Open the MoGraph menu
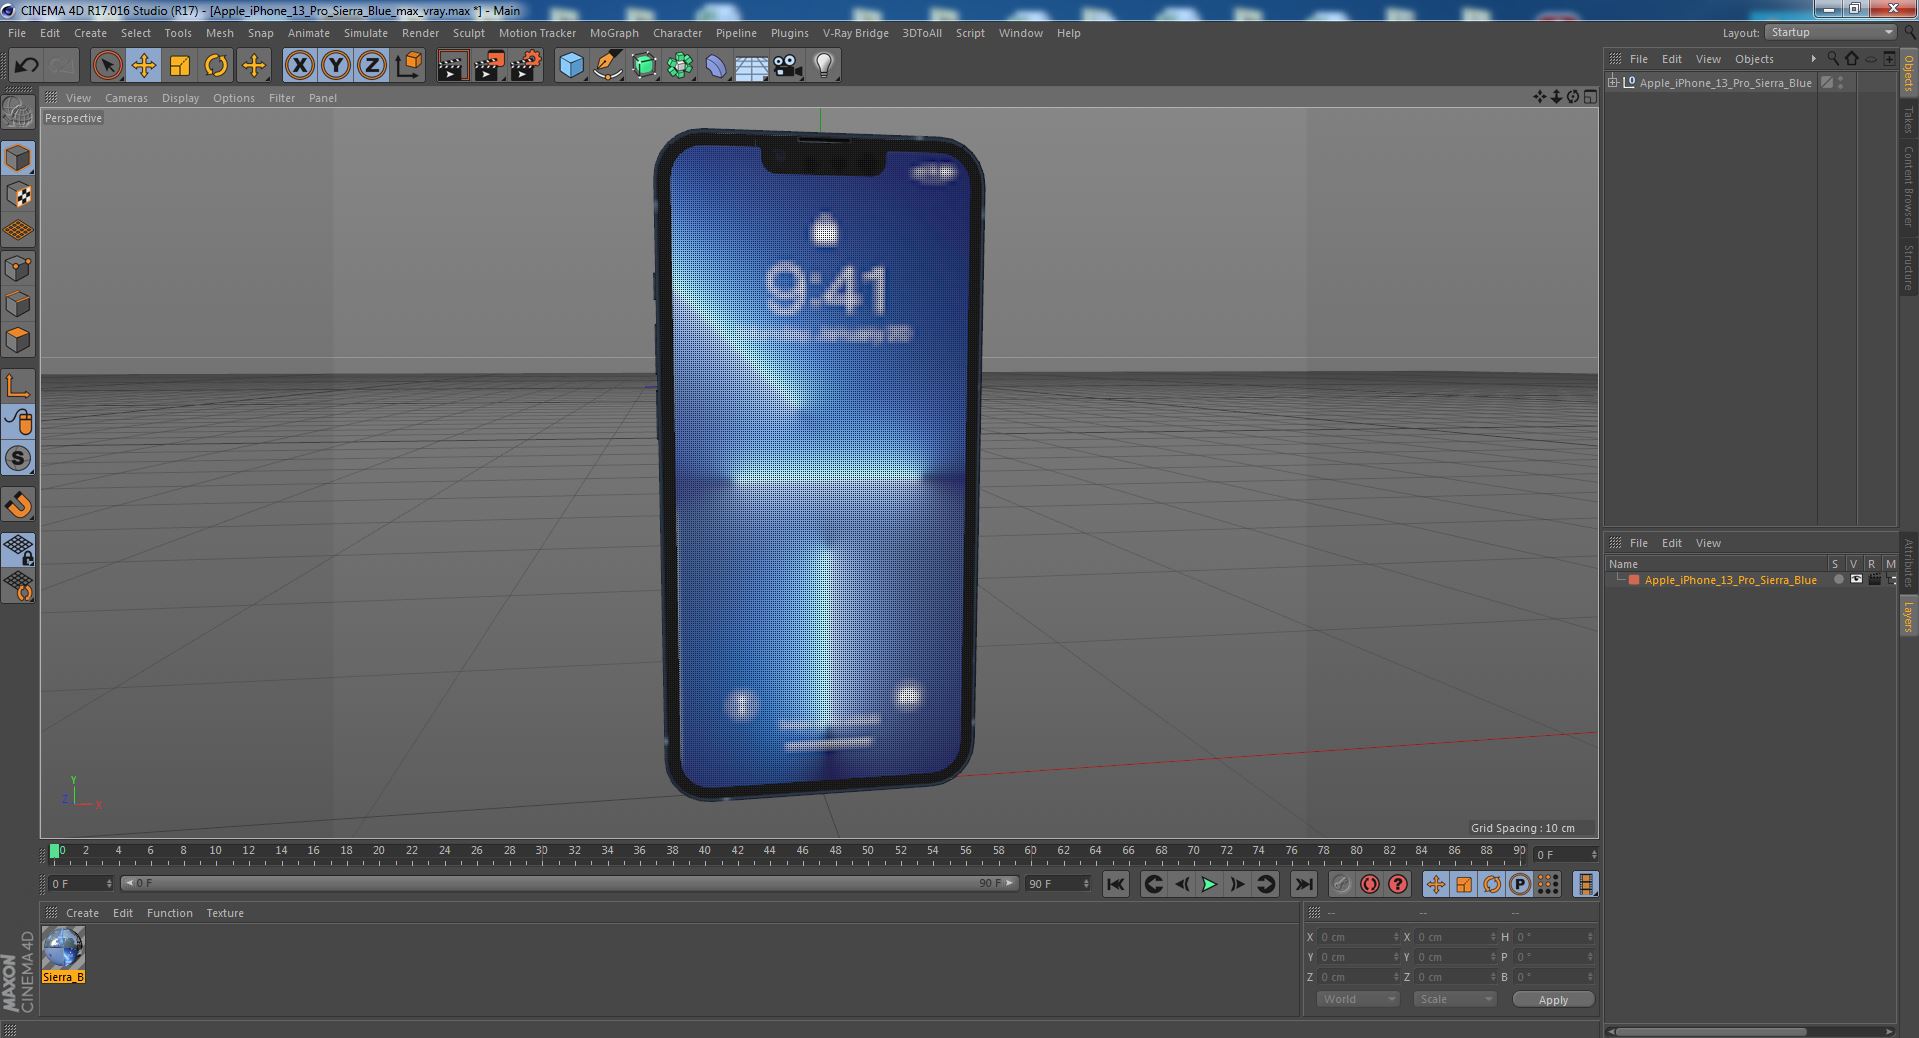1919x1038 pixels. pyautogui.click(x=614, y=33)
